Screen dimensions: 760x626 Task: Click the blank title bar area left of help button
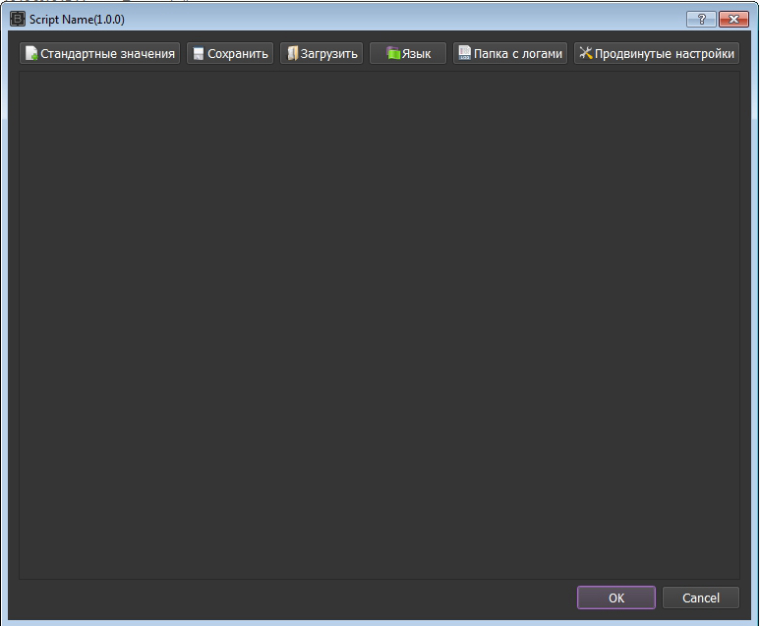(400, 20)
